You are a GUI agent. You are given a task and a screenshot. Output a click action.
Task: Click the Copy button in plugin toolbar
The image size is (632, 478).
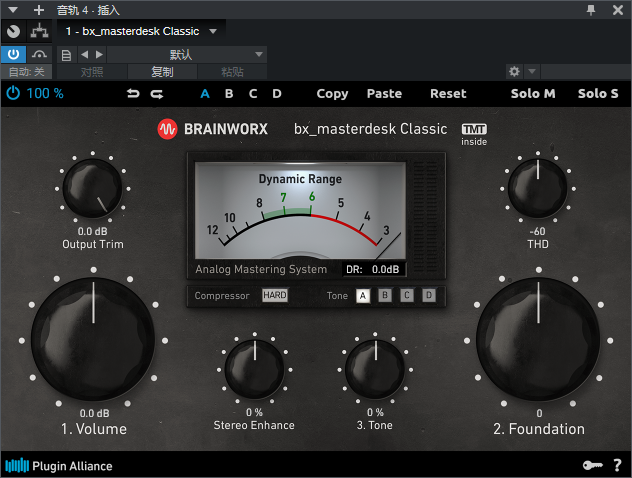[332, 94]
